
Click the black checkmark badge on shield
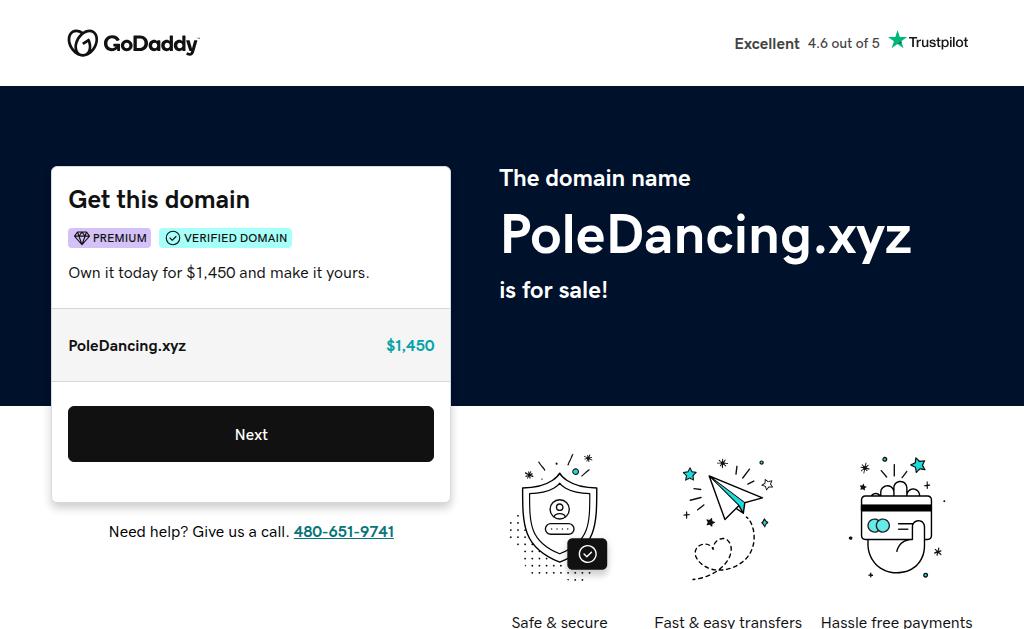(x=587, y=553)
